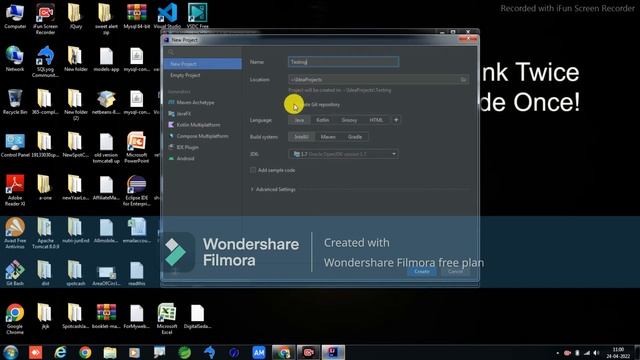Select Gradle build system
640x360 pixels.
tap(355, 137)
